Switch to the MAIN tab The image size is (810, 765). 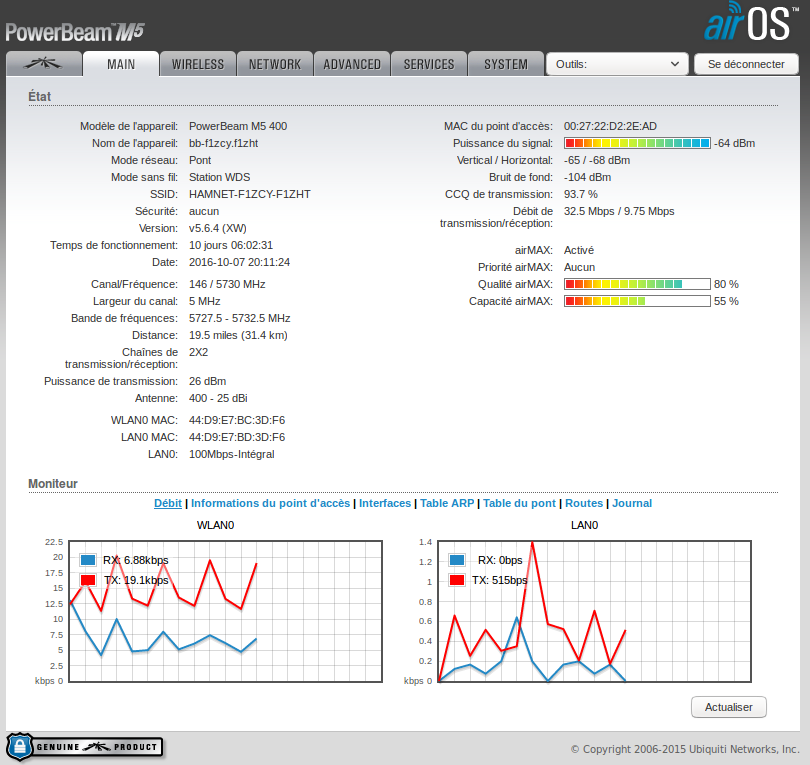121,64
